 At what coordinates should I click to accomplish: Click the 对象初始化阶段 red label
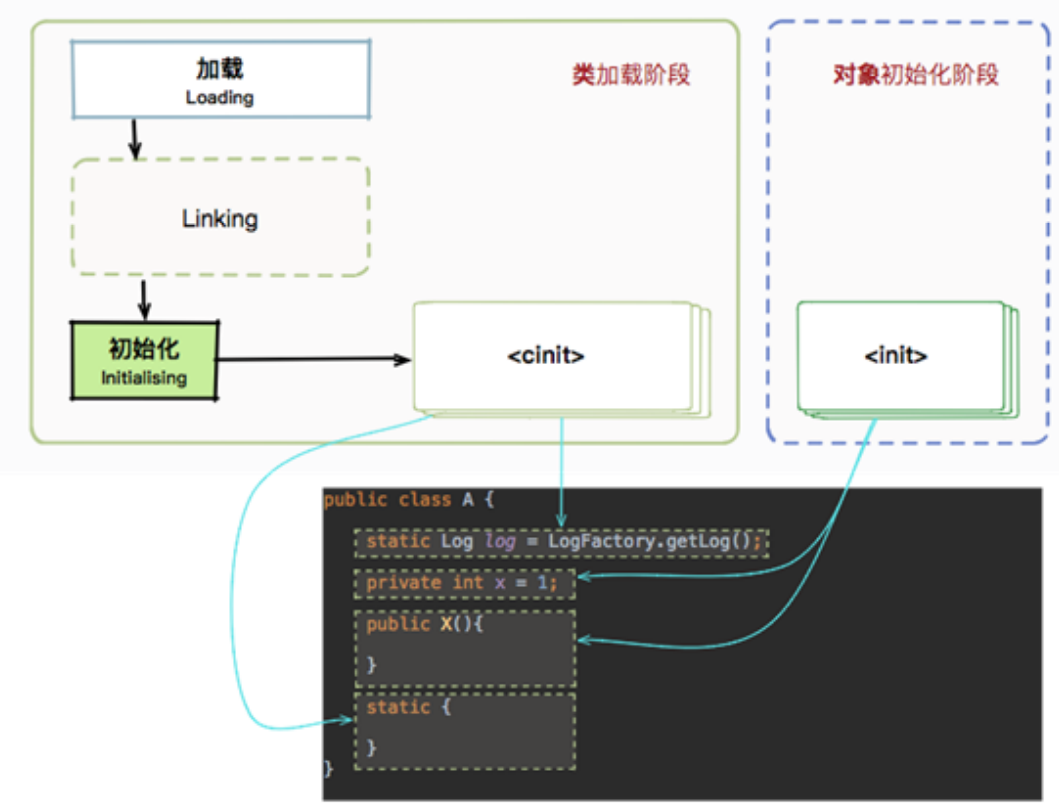[x=915, y=74]
